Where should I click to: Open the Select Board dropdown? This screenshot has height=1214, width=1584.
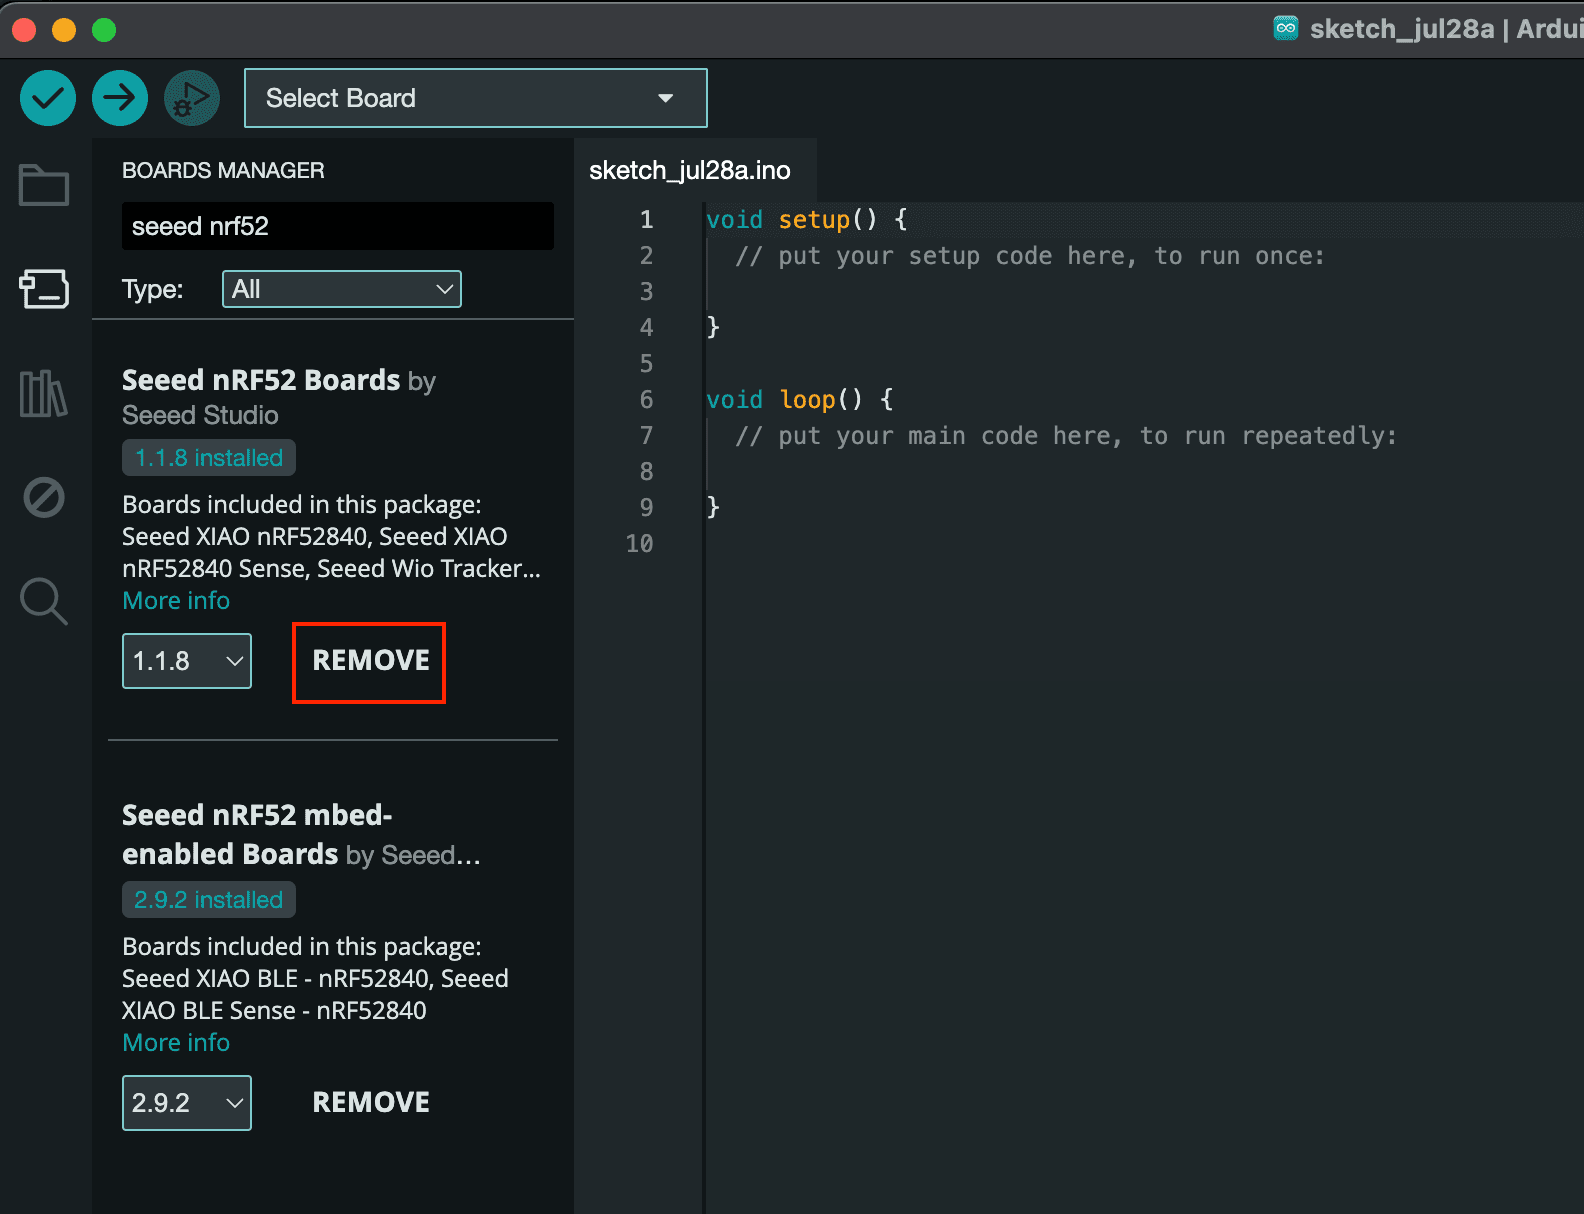[476, 98]
